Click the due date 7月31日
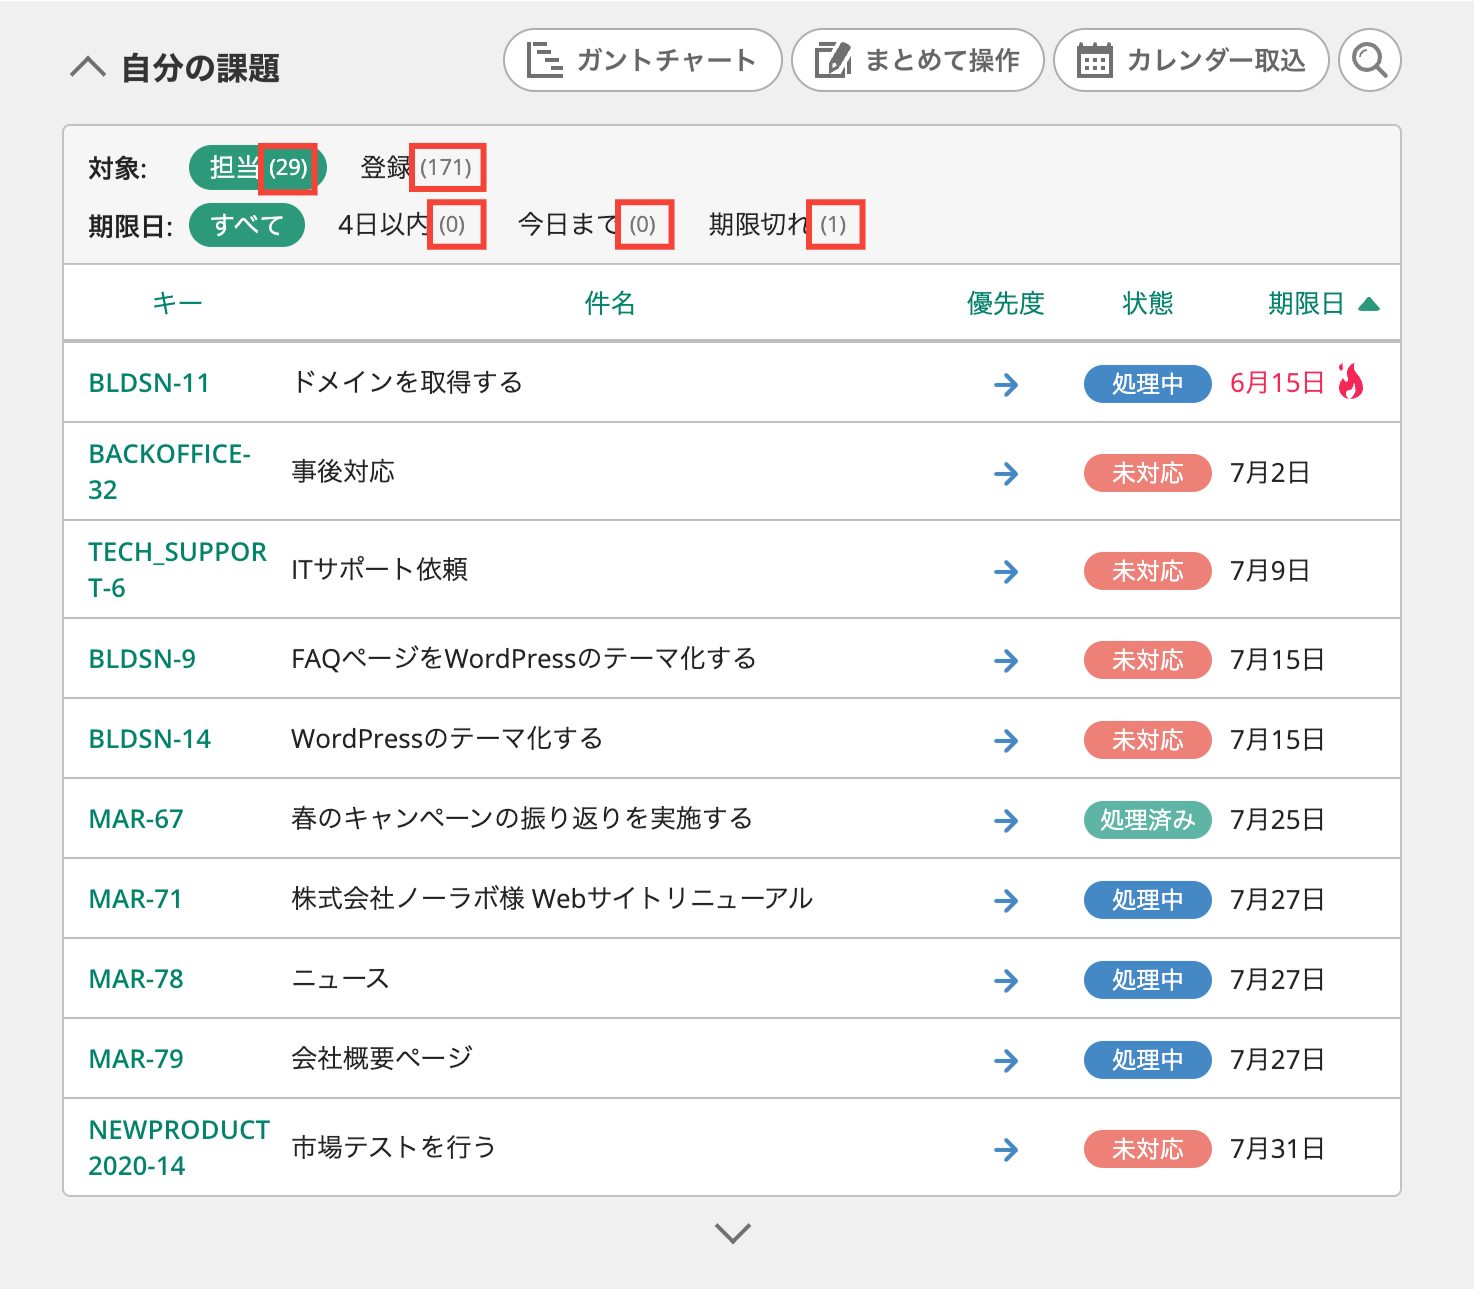1475x1289 pixels. coord(1277,1148)
